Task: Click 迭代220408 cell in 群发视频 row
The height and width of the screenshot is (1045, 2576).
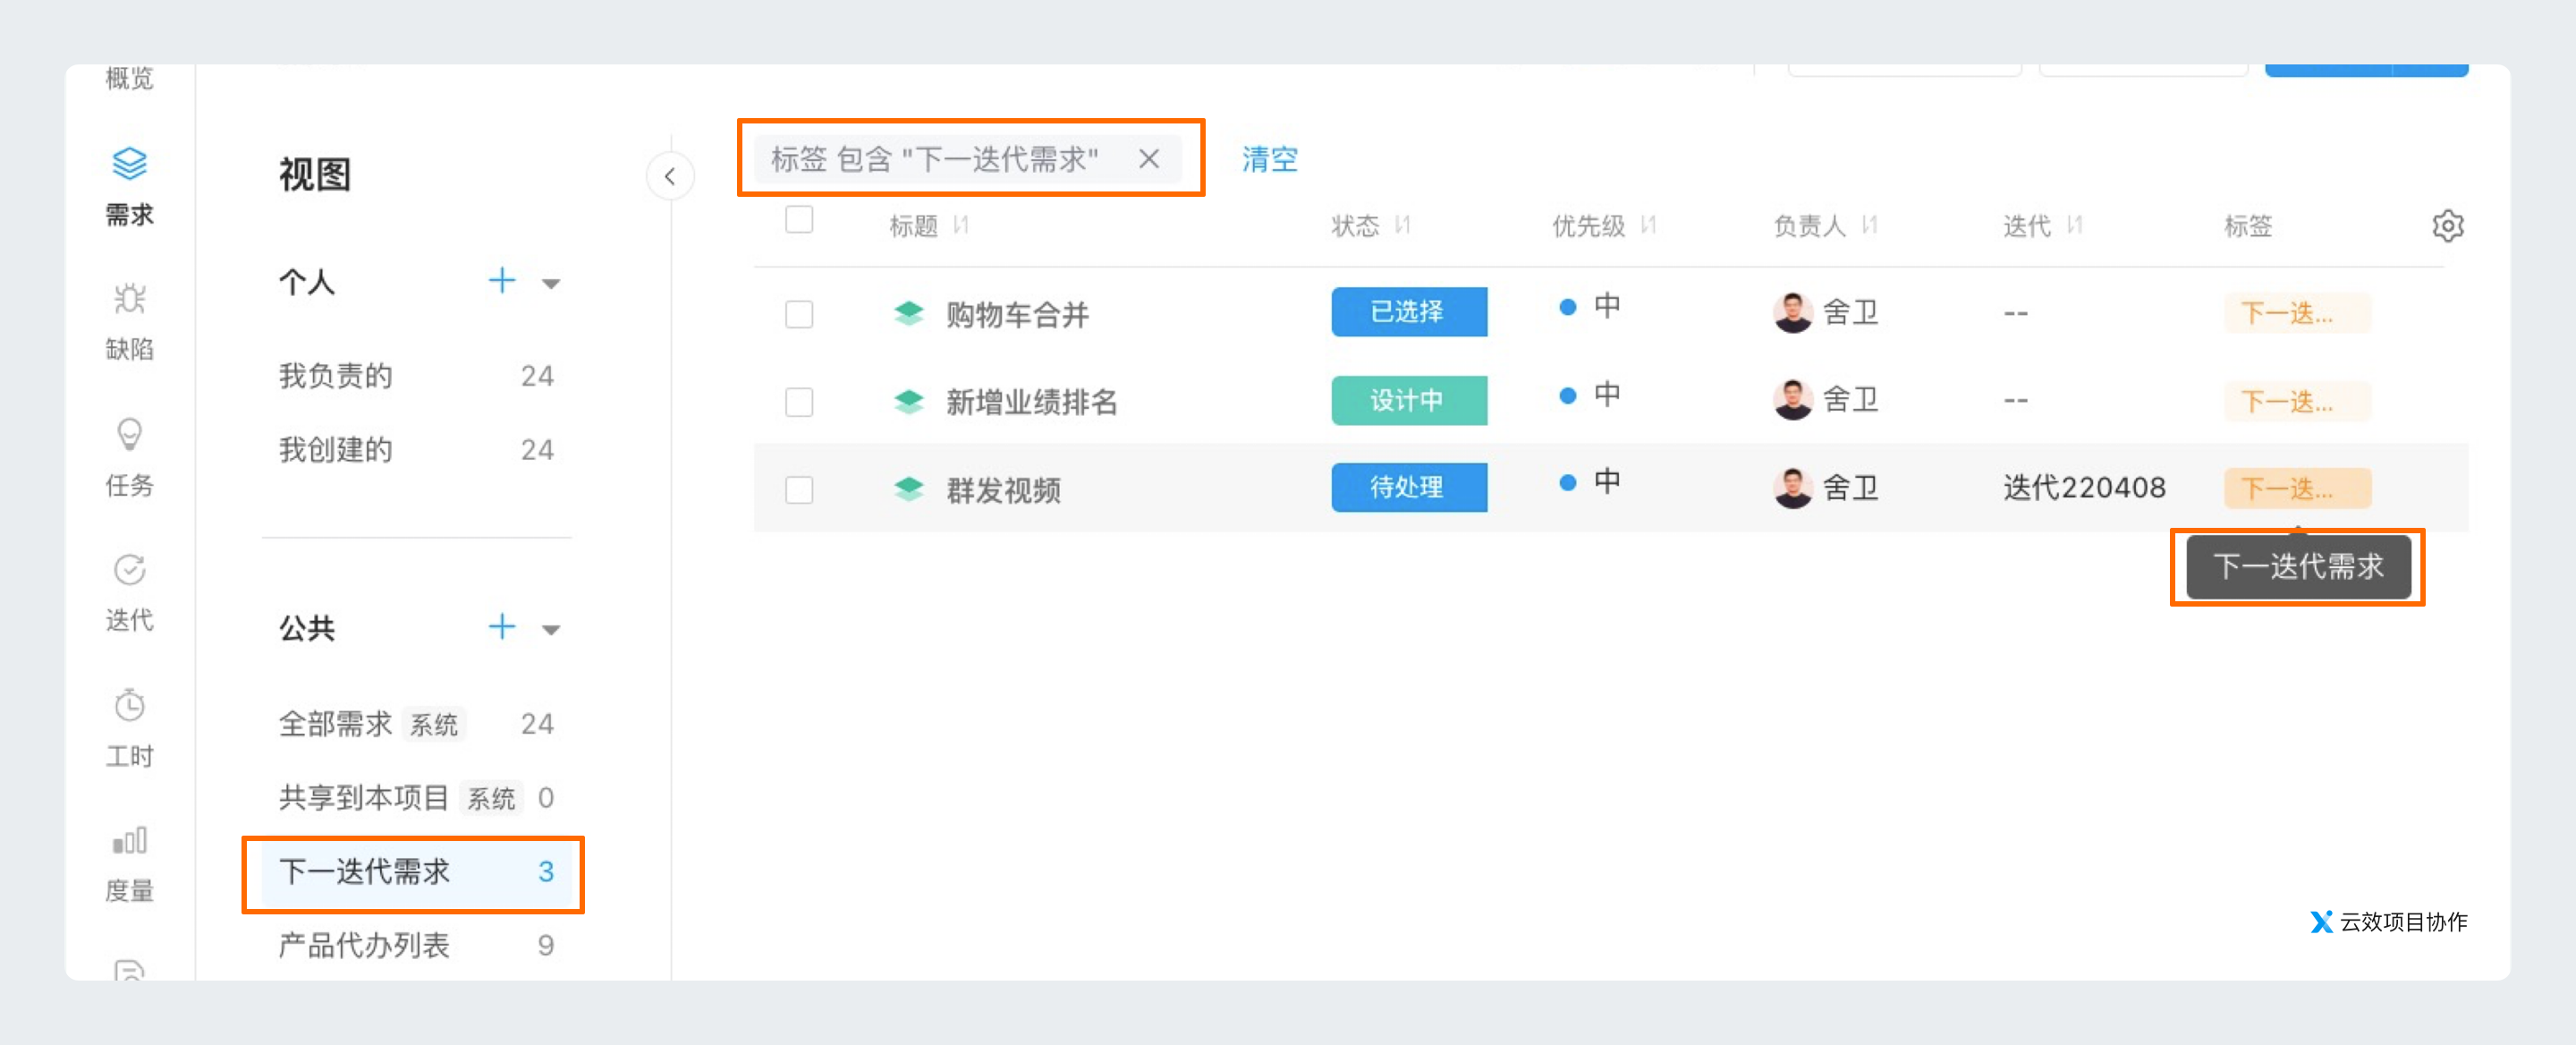Action: click(2084, 488)
